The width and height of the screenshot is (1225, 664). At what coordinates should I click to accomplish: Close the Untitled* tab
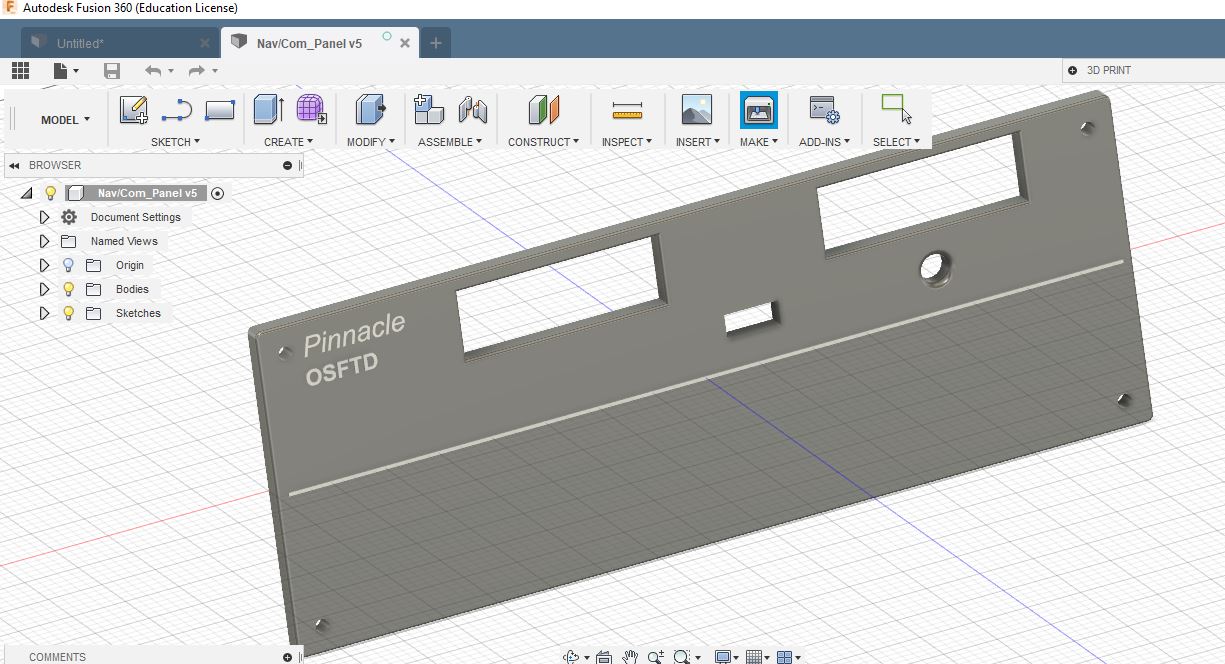205,43
